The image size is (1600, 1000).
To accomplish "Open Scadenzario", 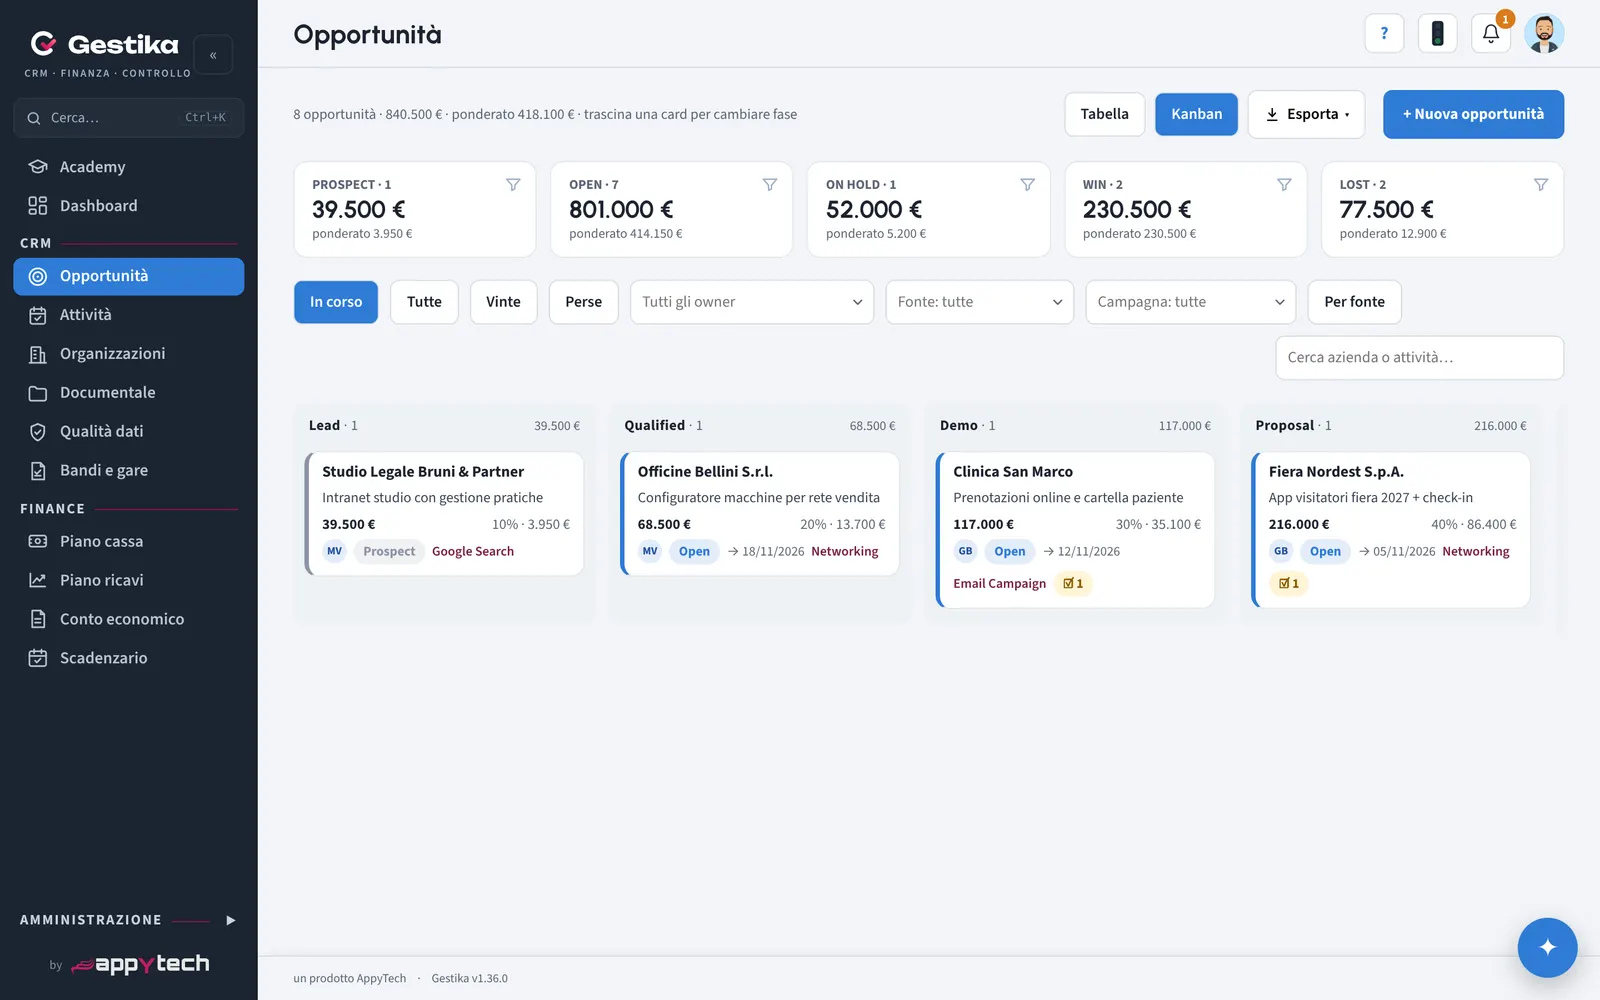I will coord(128,658).
